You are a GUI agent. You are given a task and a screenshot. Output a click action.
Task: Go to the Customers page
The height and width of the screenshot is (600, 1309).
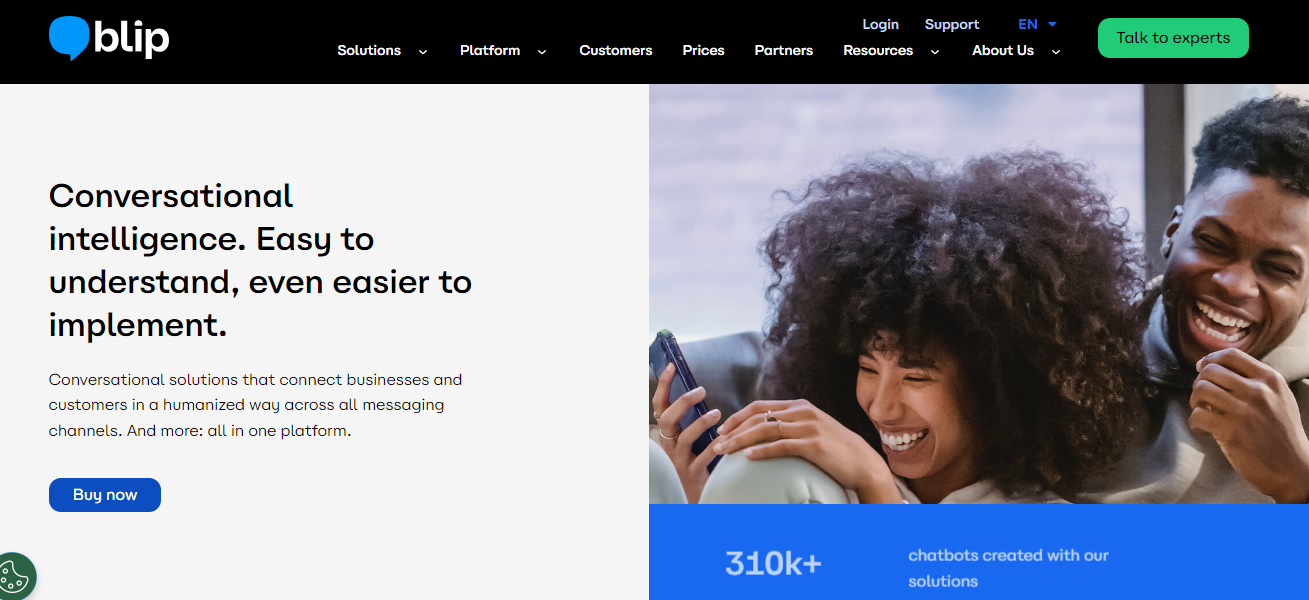[x=616, y=50]
